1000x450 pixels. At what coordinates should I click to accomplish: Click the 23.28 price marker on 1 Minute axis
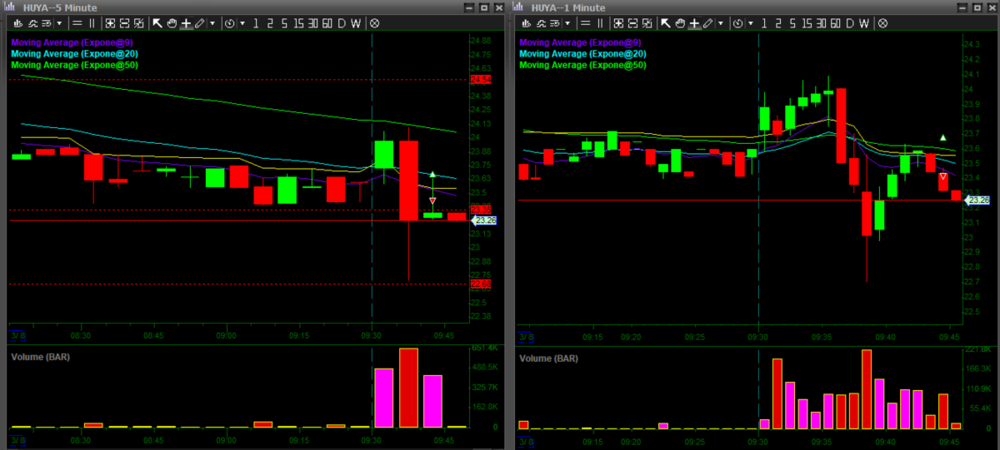click(978, 200)
